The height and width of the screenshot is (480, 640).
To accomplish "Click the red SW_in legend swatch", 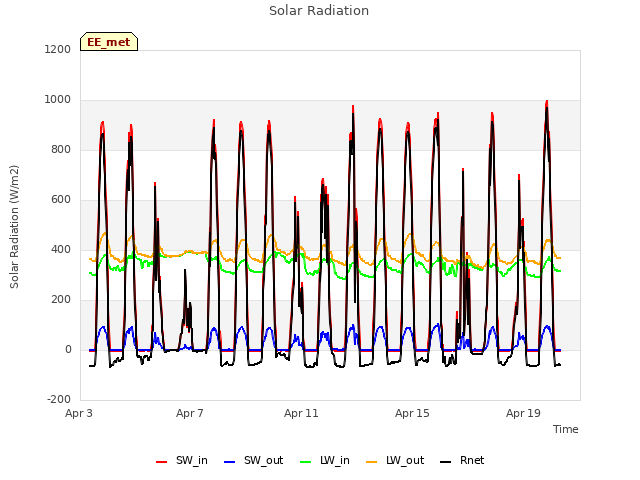I will point(162,462).
